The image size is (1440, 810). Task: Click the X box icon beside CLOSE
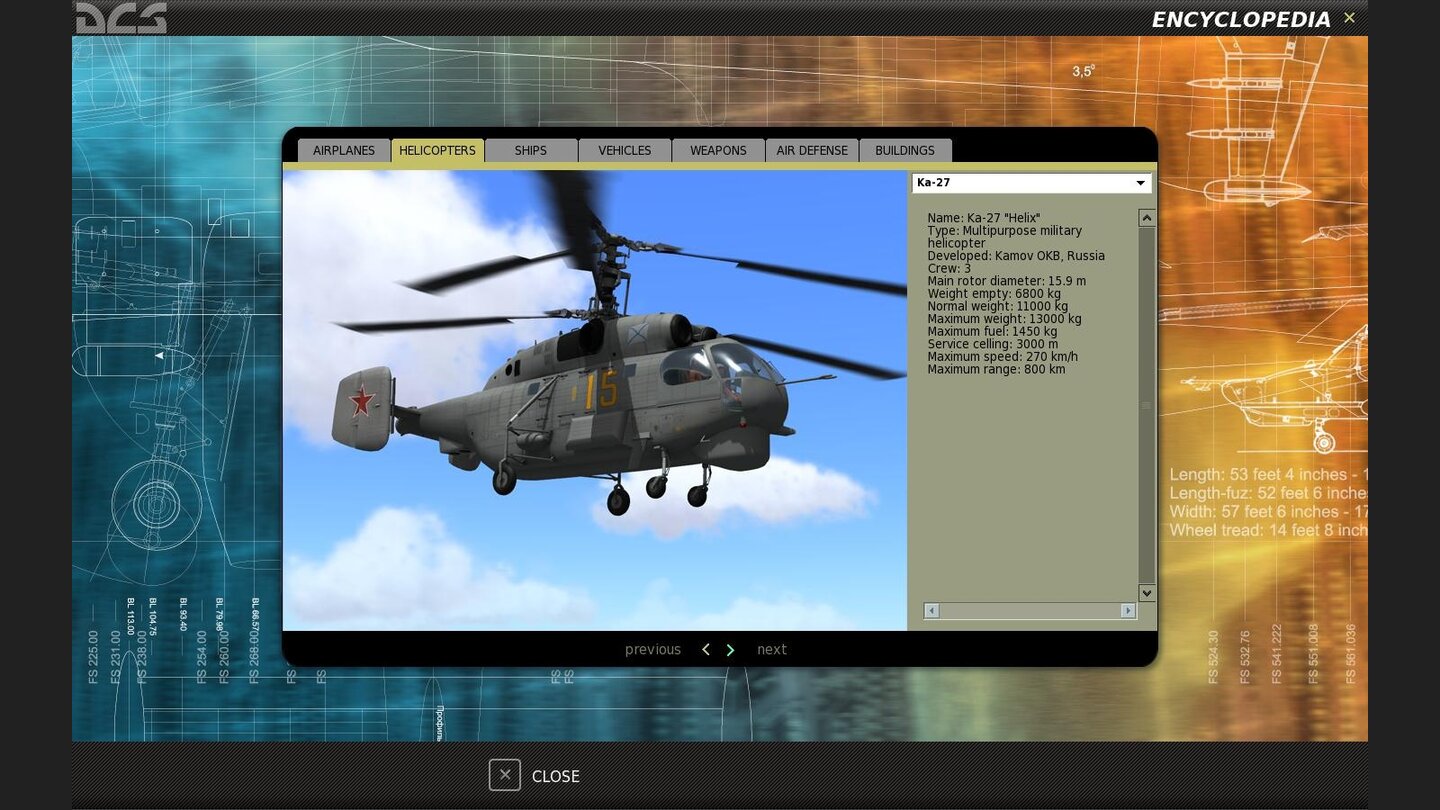(x=505, y=775)
